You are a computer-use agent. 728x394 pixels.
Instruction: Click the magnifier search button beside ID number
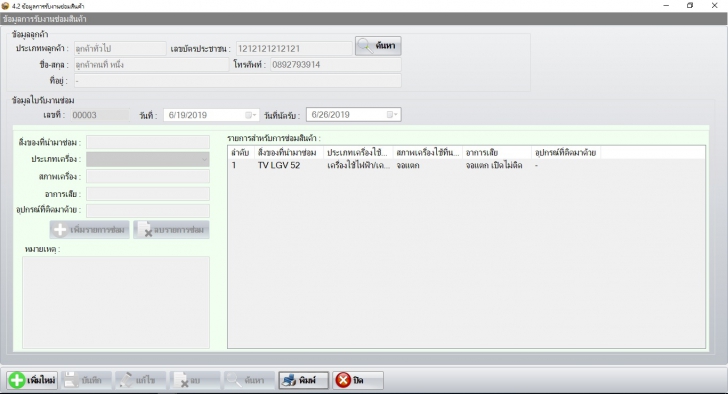(378, 46)
